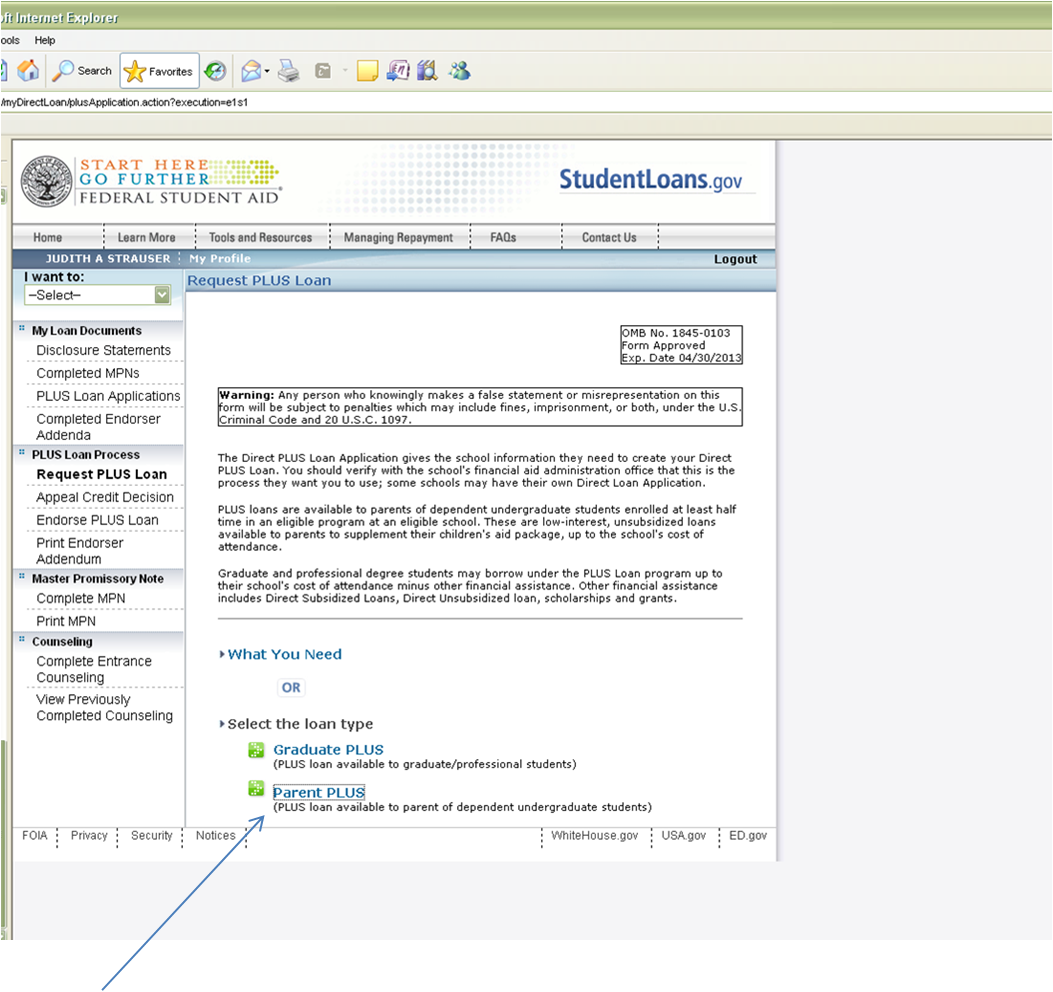The image size is (1053, 992).
Task: Click the Logout link
Action: [x=735, y=259]
